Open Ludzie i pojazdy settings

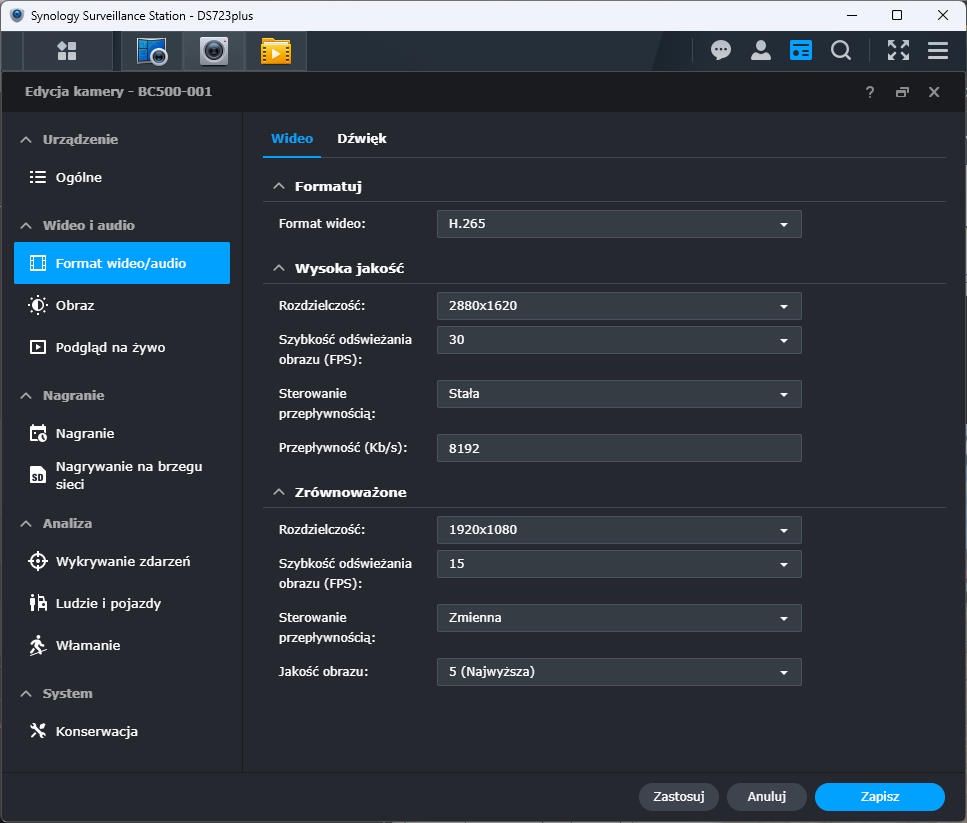[121, 604]
